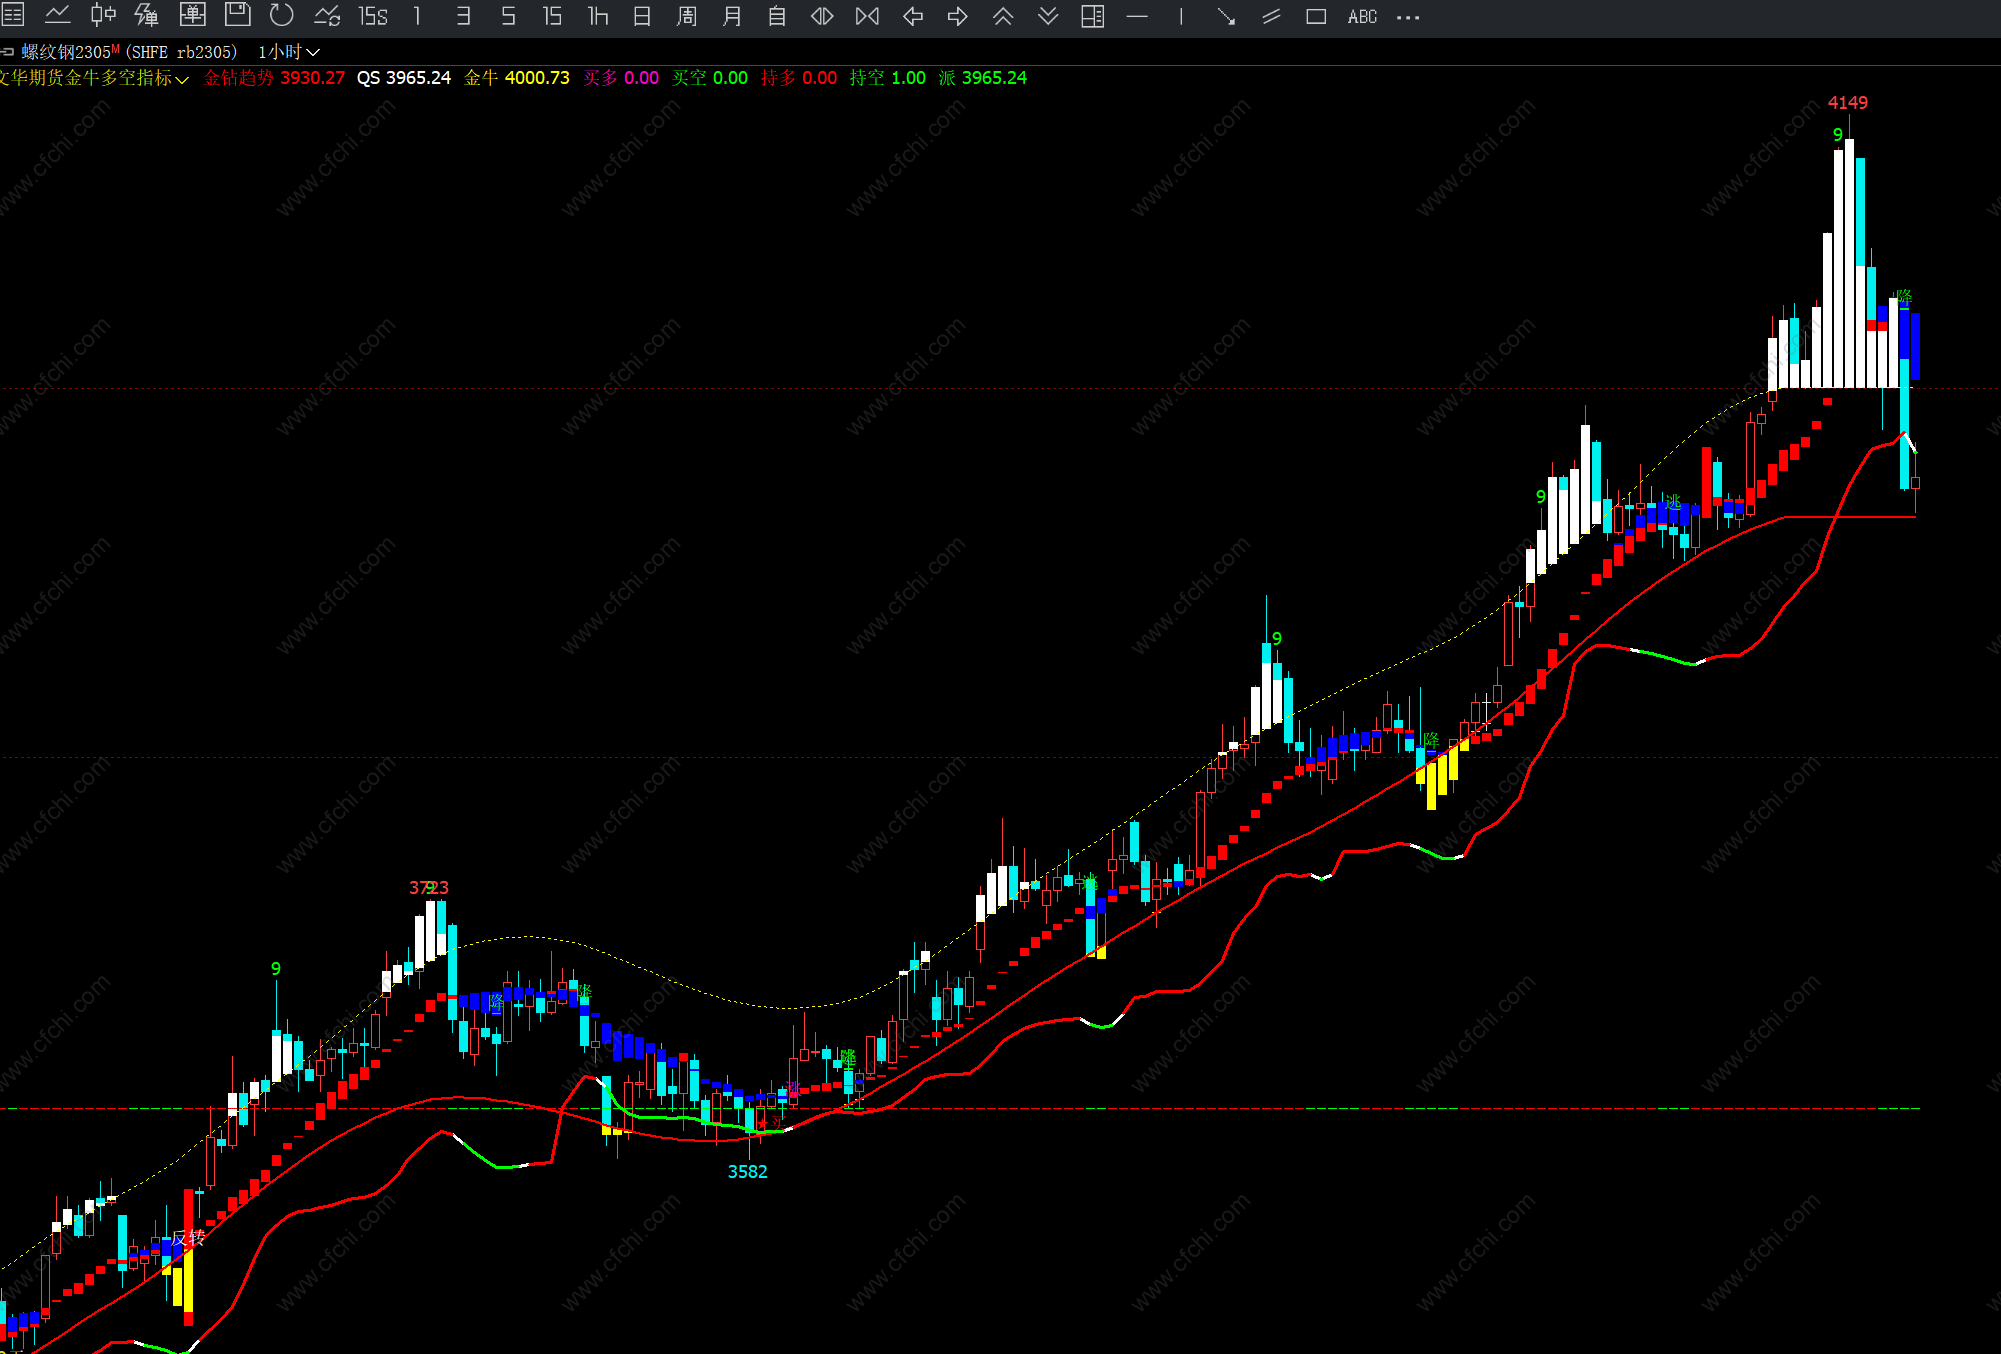Click the 4149 peak price label
Viewport: 2001px width, 1354px height.
(x=1847, y=103)
